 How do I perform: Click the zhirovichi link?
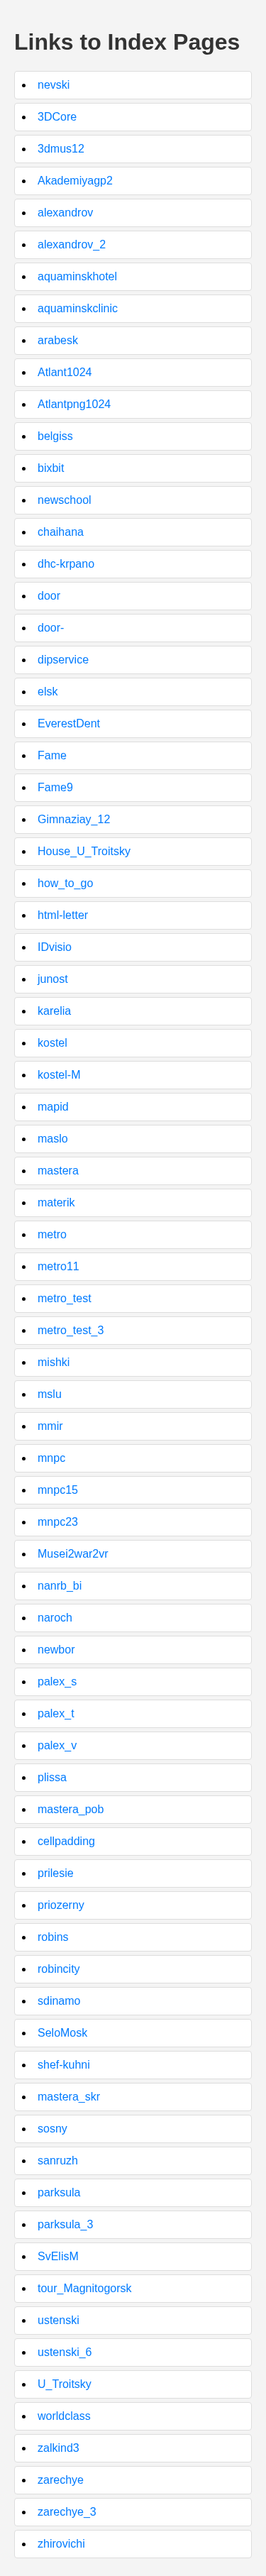[x=61, y=2543]
